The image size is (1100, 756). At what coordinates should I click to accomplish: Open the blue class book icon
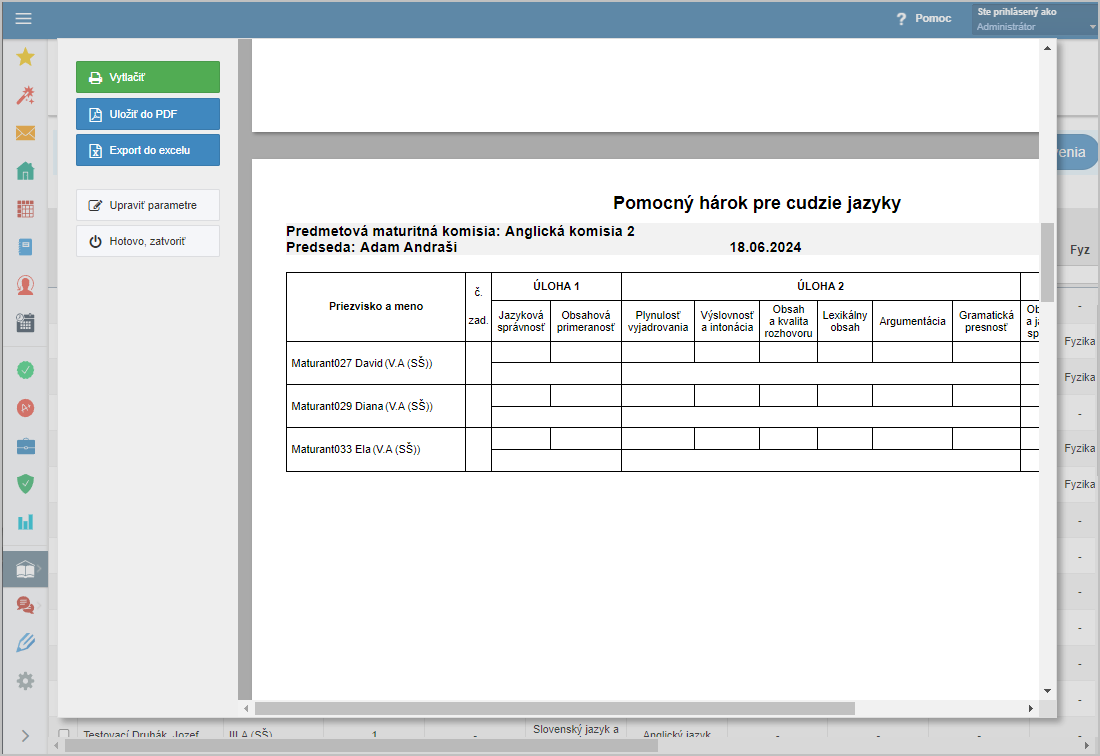25,247
